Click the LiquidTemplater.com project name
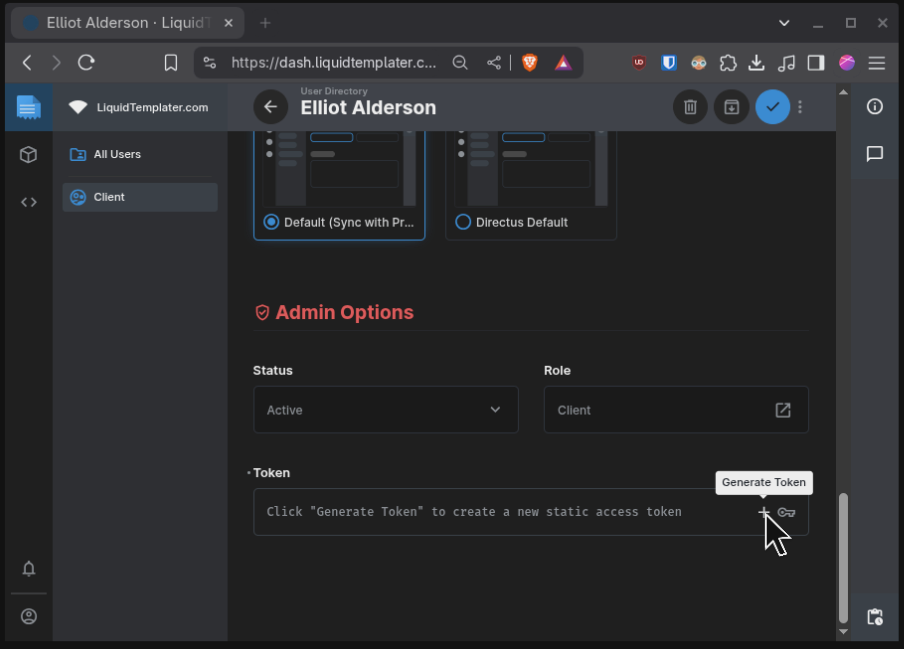This screenshot has width=904, height=649. 152,107
